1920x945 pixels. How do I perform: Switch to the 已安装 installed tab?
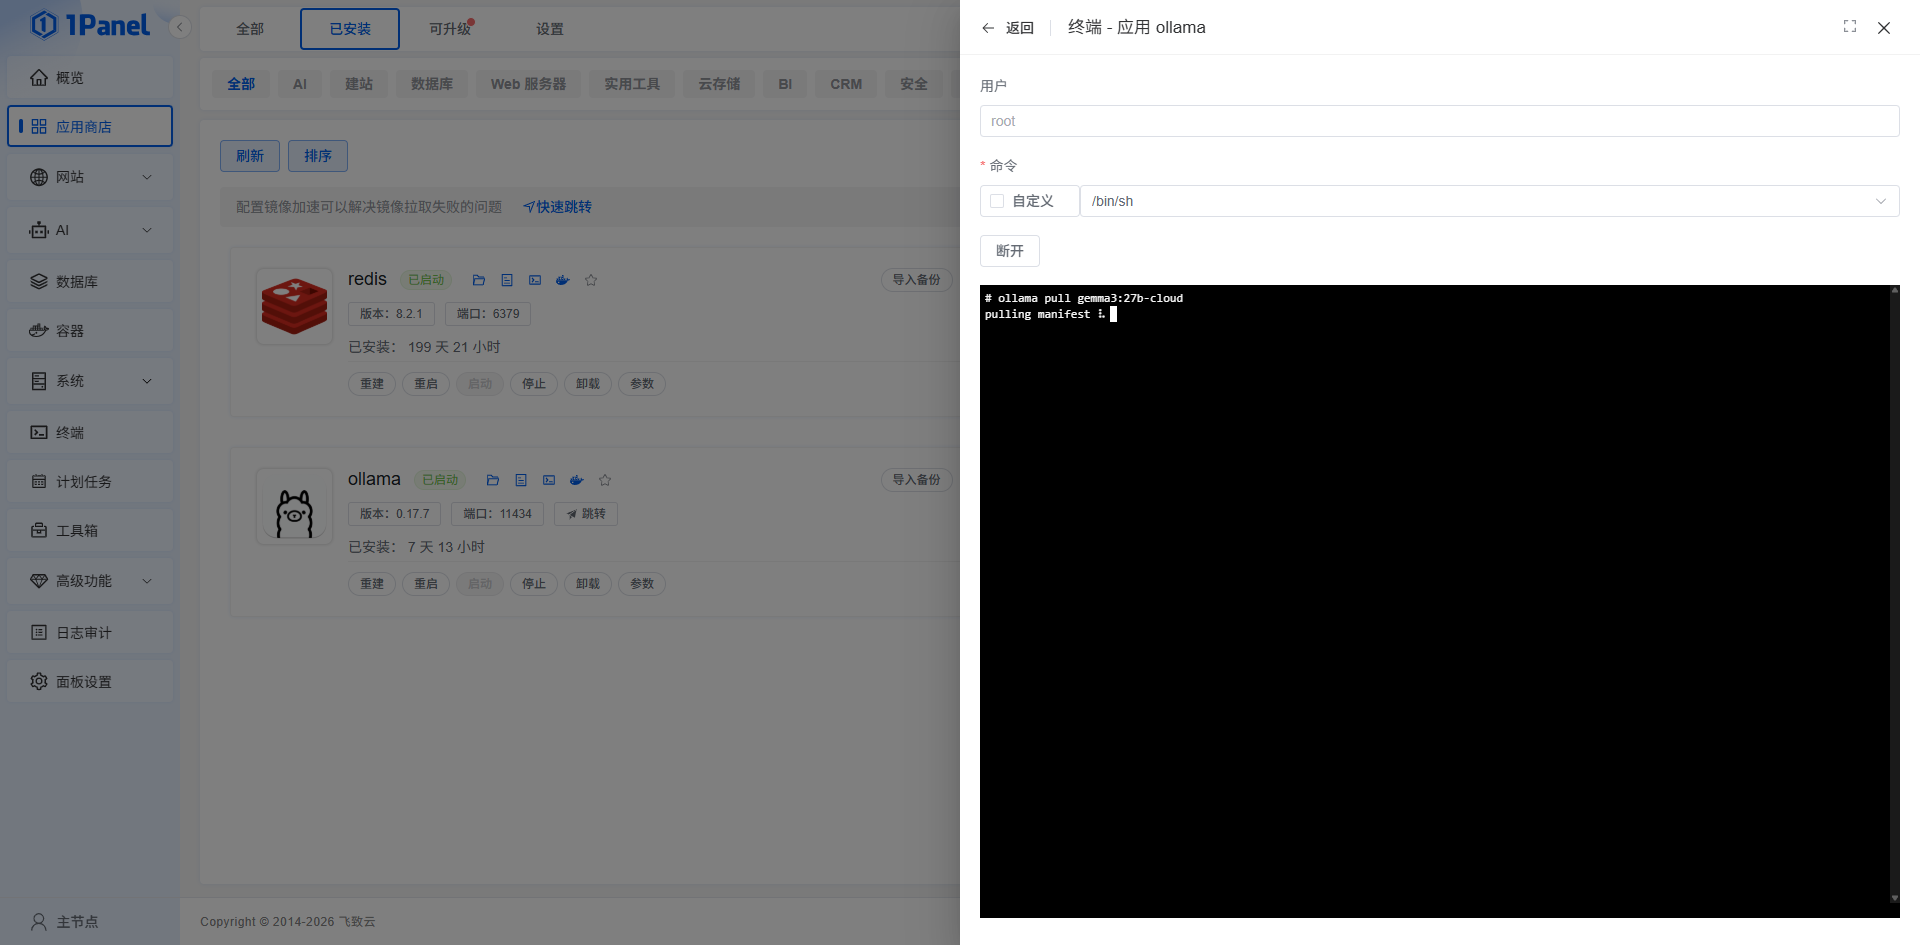[350, 29]
